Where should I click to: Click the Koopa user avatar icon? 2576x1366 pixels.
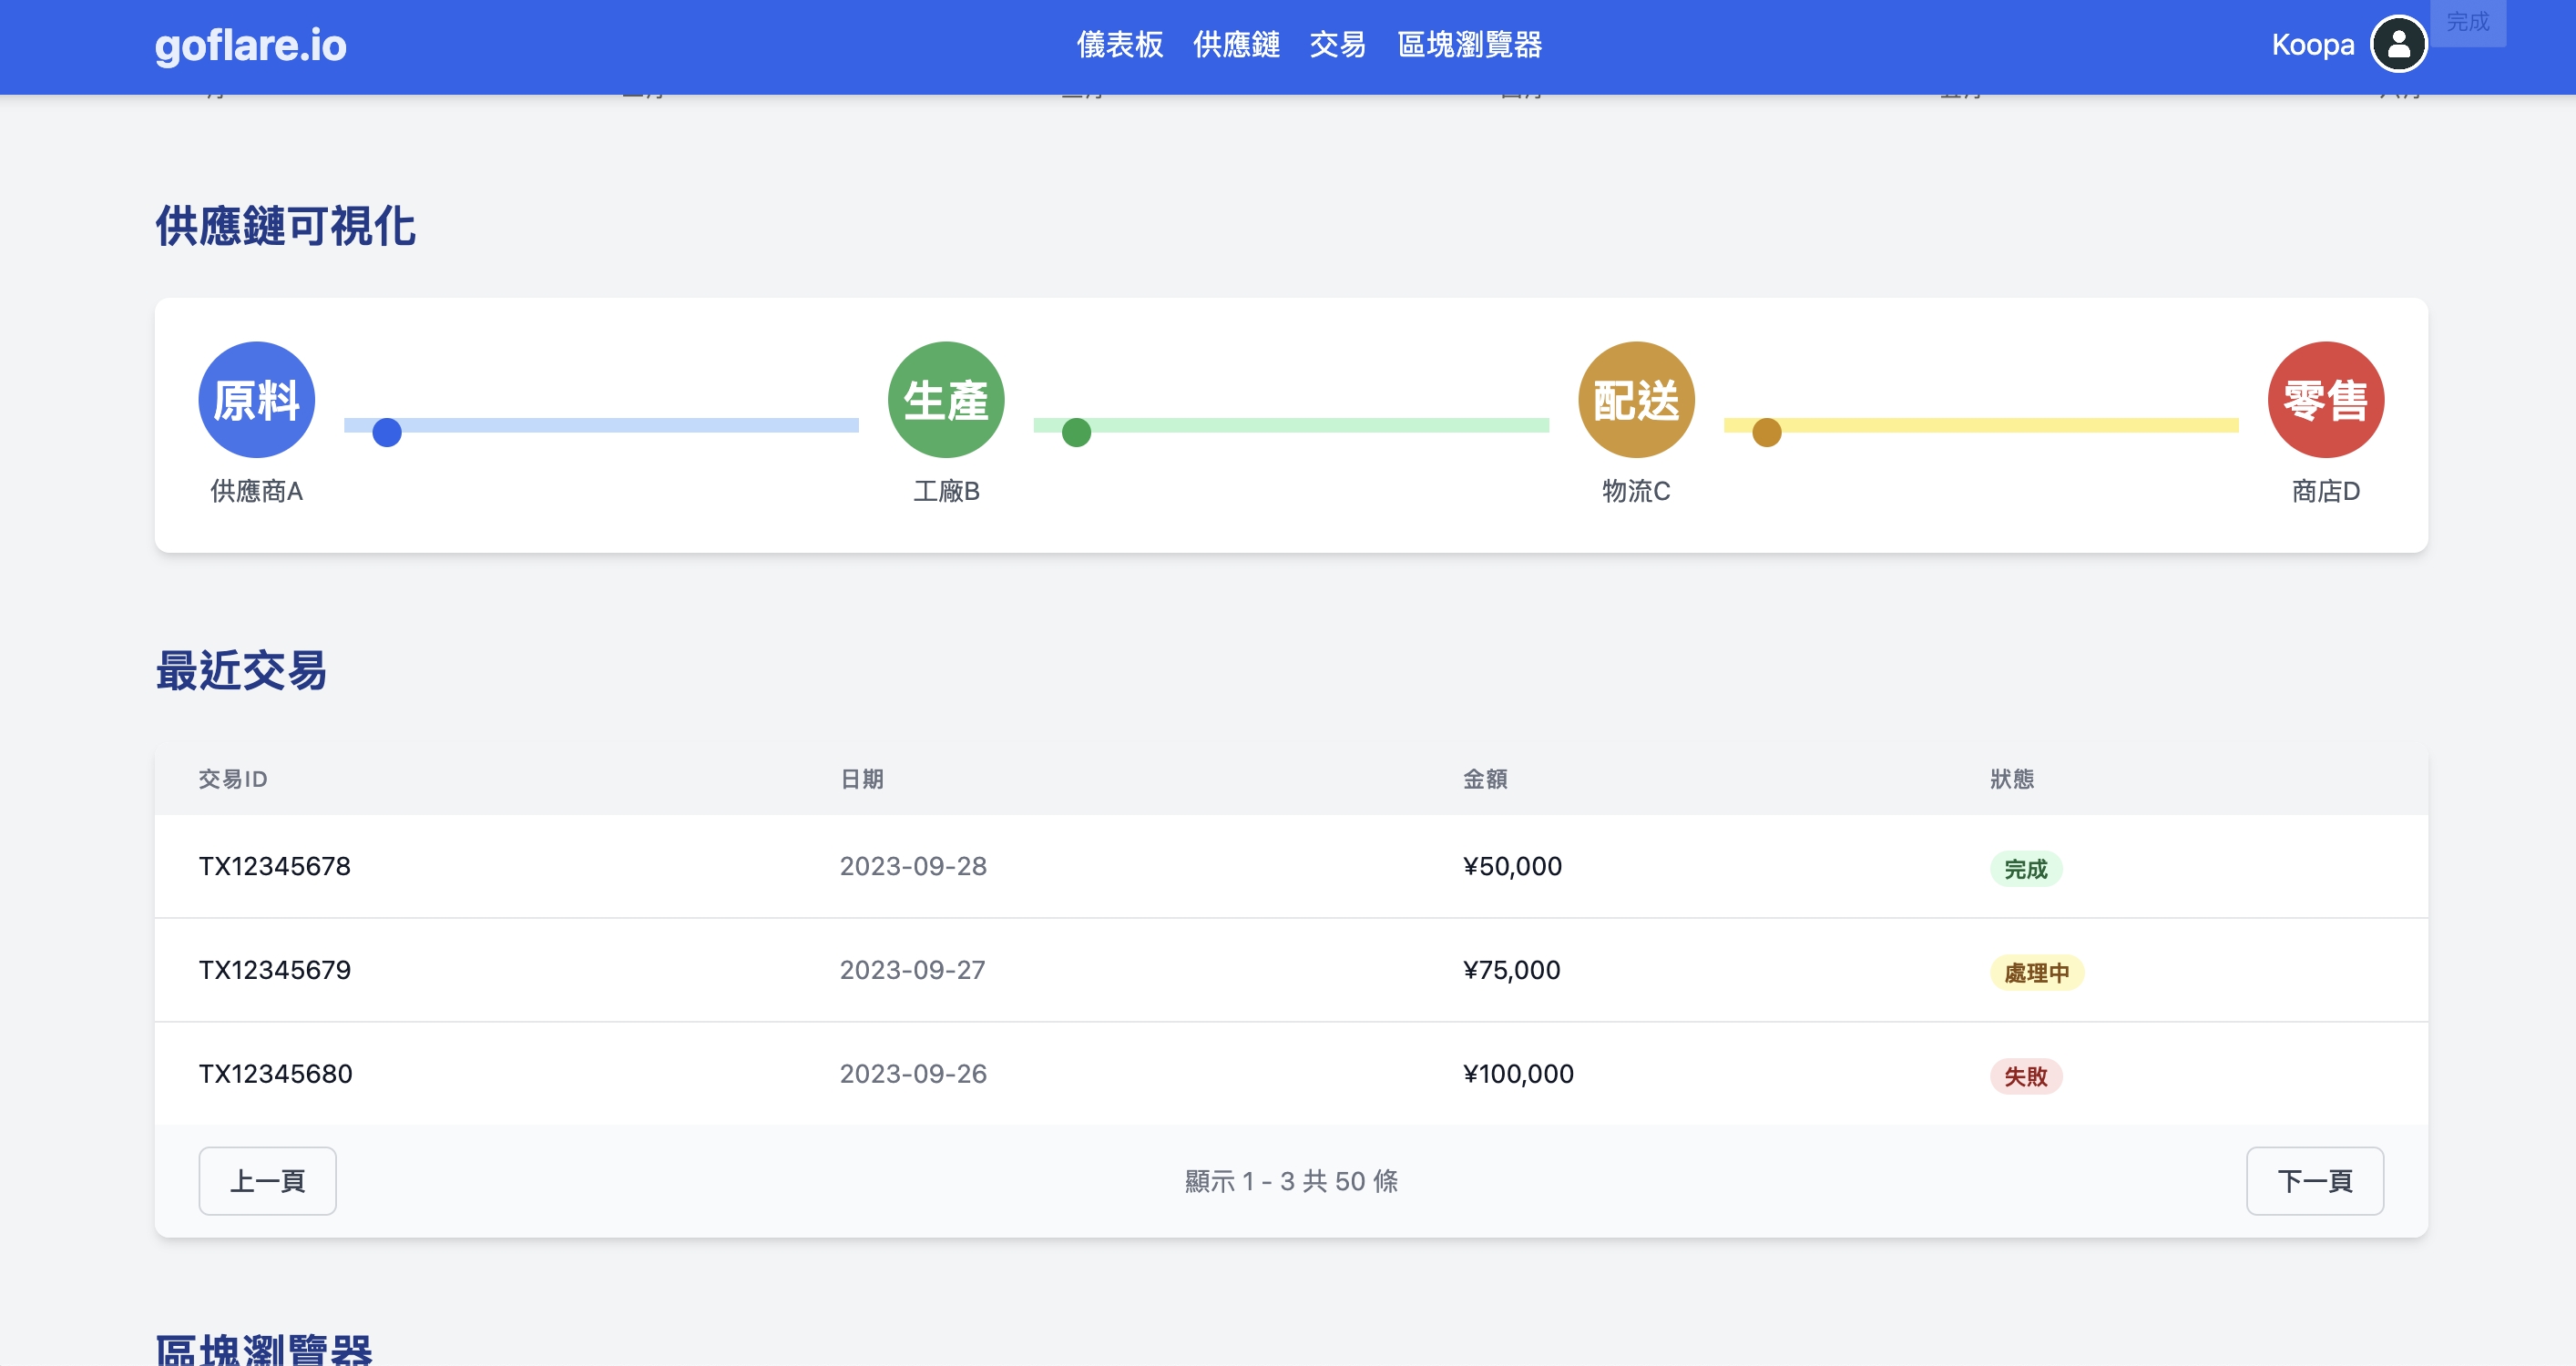pyautogui.click(x=2398, y=44)
